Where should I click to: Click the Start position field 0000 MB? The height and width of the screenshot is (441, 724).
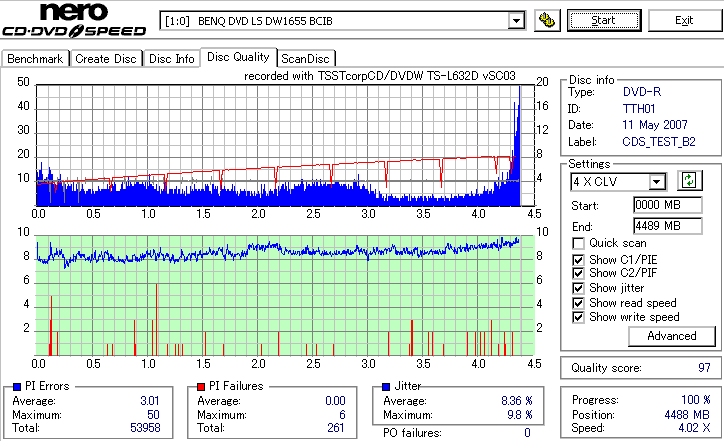(x=668, y=205)
